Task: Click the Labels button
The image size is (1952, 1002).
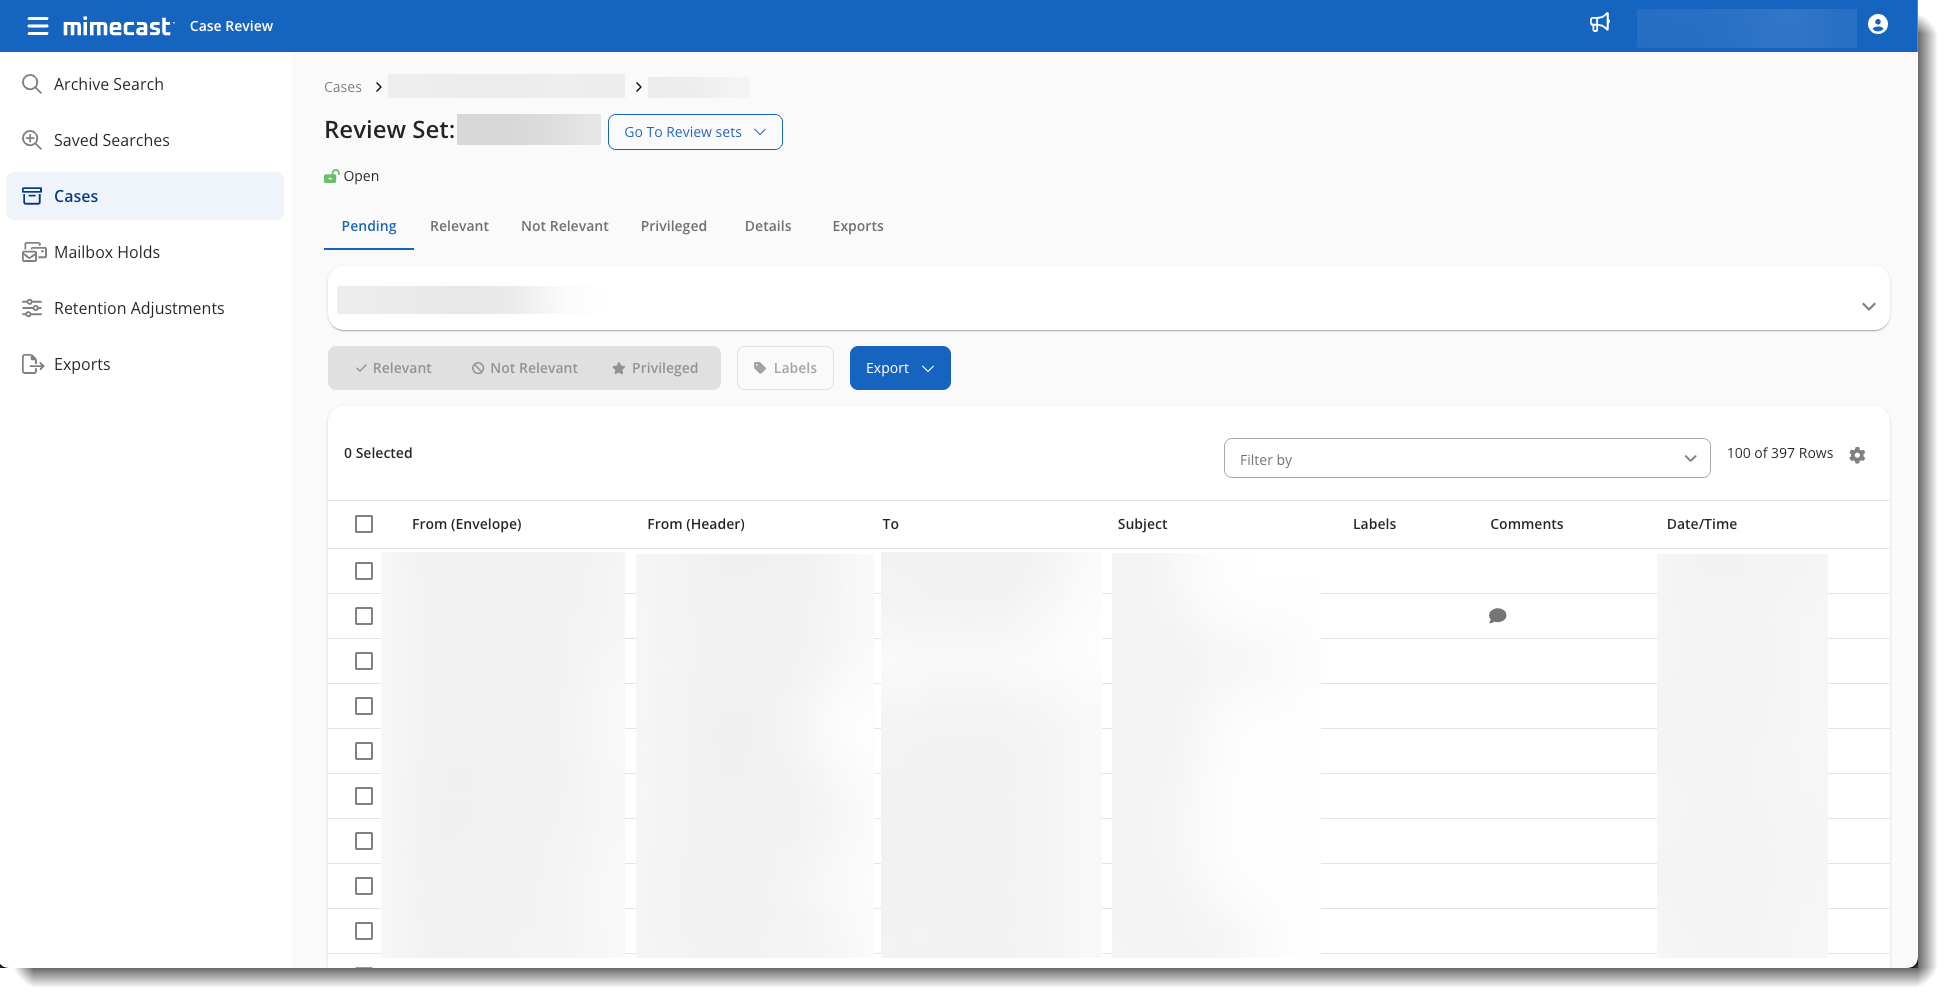Action: click(x=785, y=368)
